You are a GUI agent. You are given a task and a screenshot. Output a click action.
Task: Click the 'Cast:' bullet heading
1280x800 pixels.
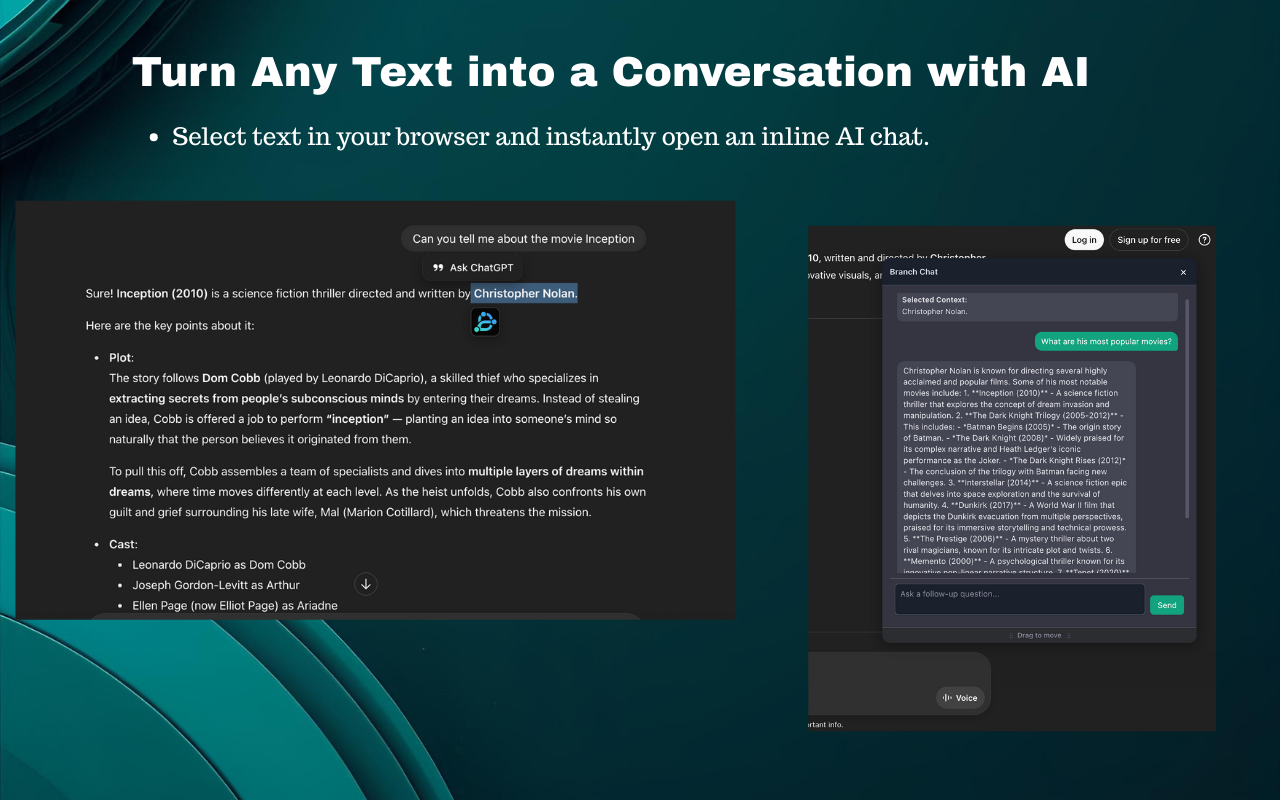[123, 545]
